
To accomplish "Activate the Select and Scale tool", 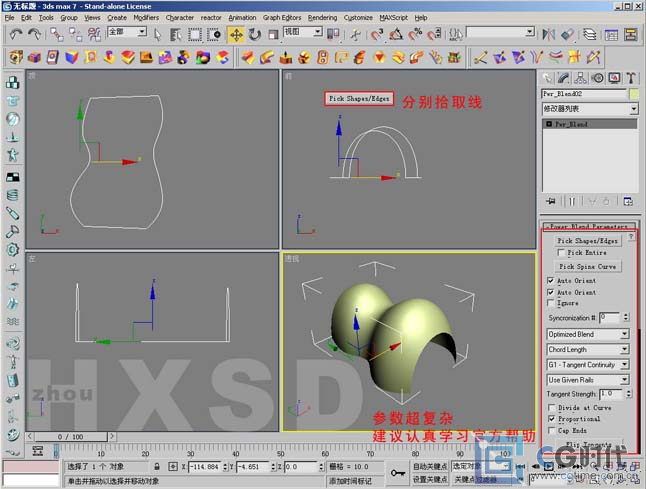I will 273,35.
